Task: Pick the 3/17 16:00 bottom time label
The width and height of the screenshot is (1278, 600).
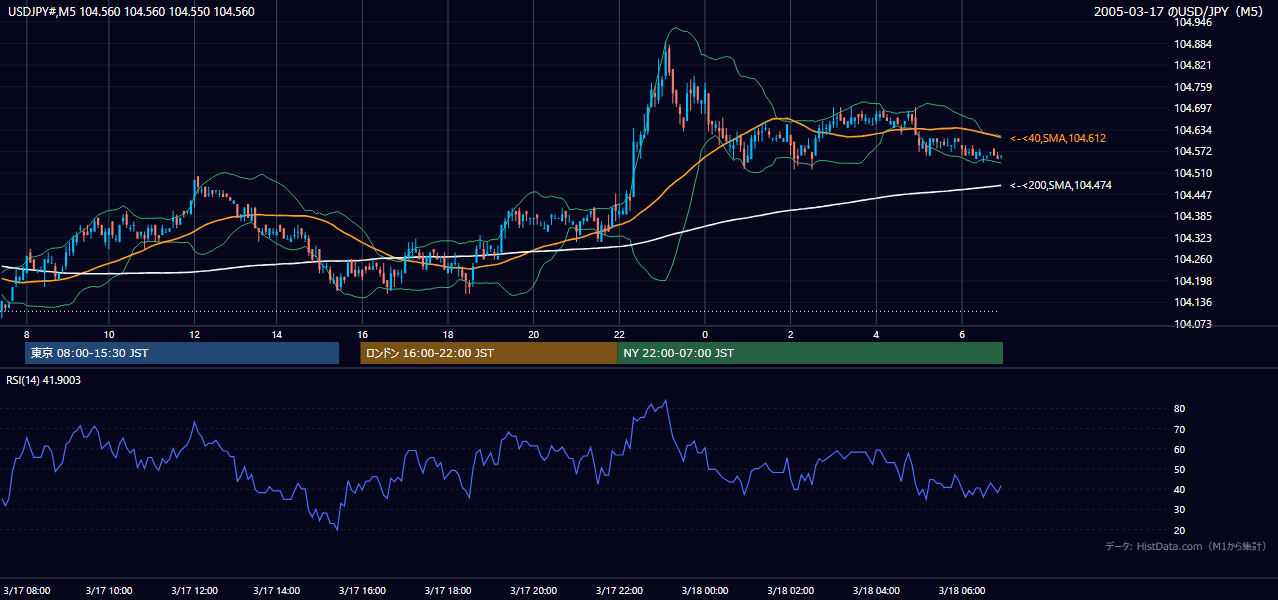Action: click(362, 590)
